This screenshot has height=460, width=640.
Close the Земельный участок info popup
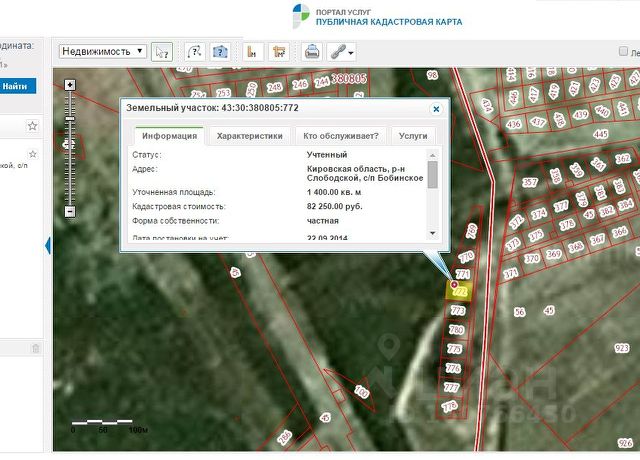pos(436,108)
